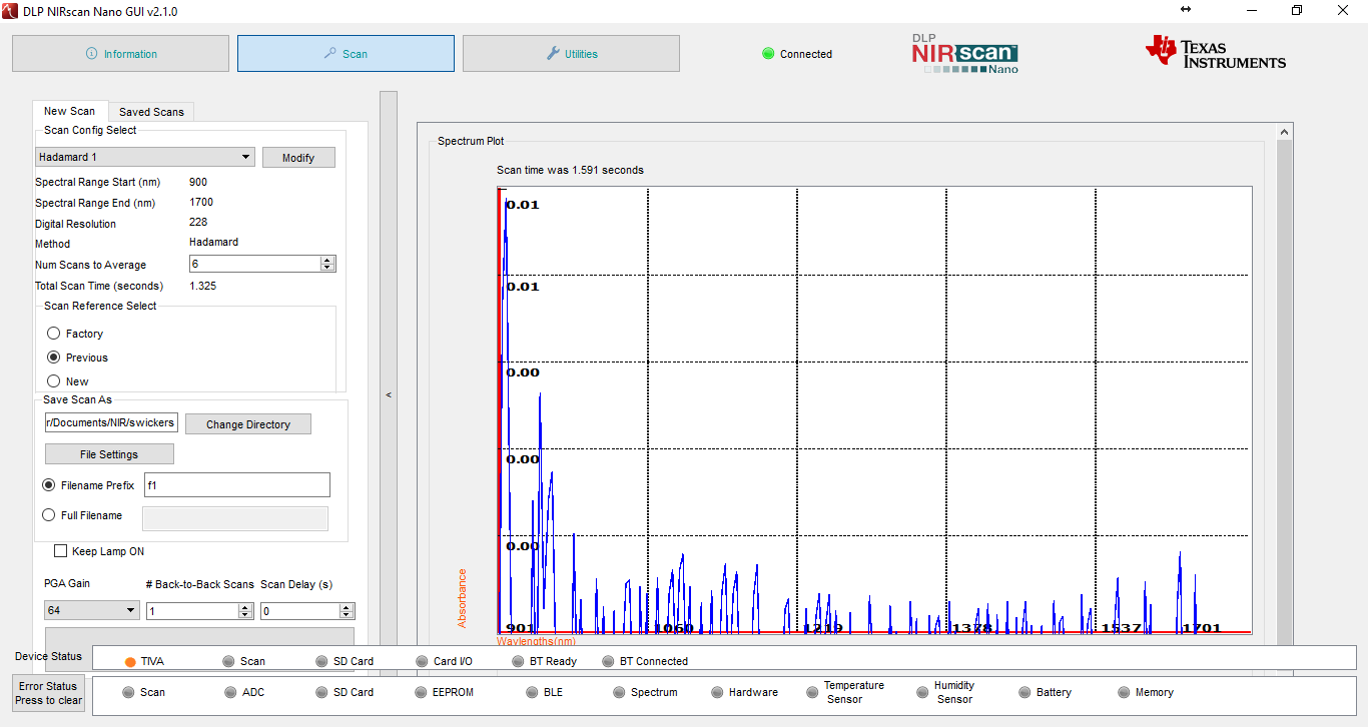1368x727 pixels.
Task: Choose the Full Filename option
Action: point(48,515)
